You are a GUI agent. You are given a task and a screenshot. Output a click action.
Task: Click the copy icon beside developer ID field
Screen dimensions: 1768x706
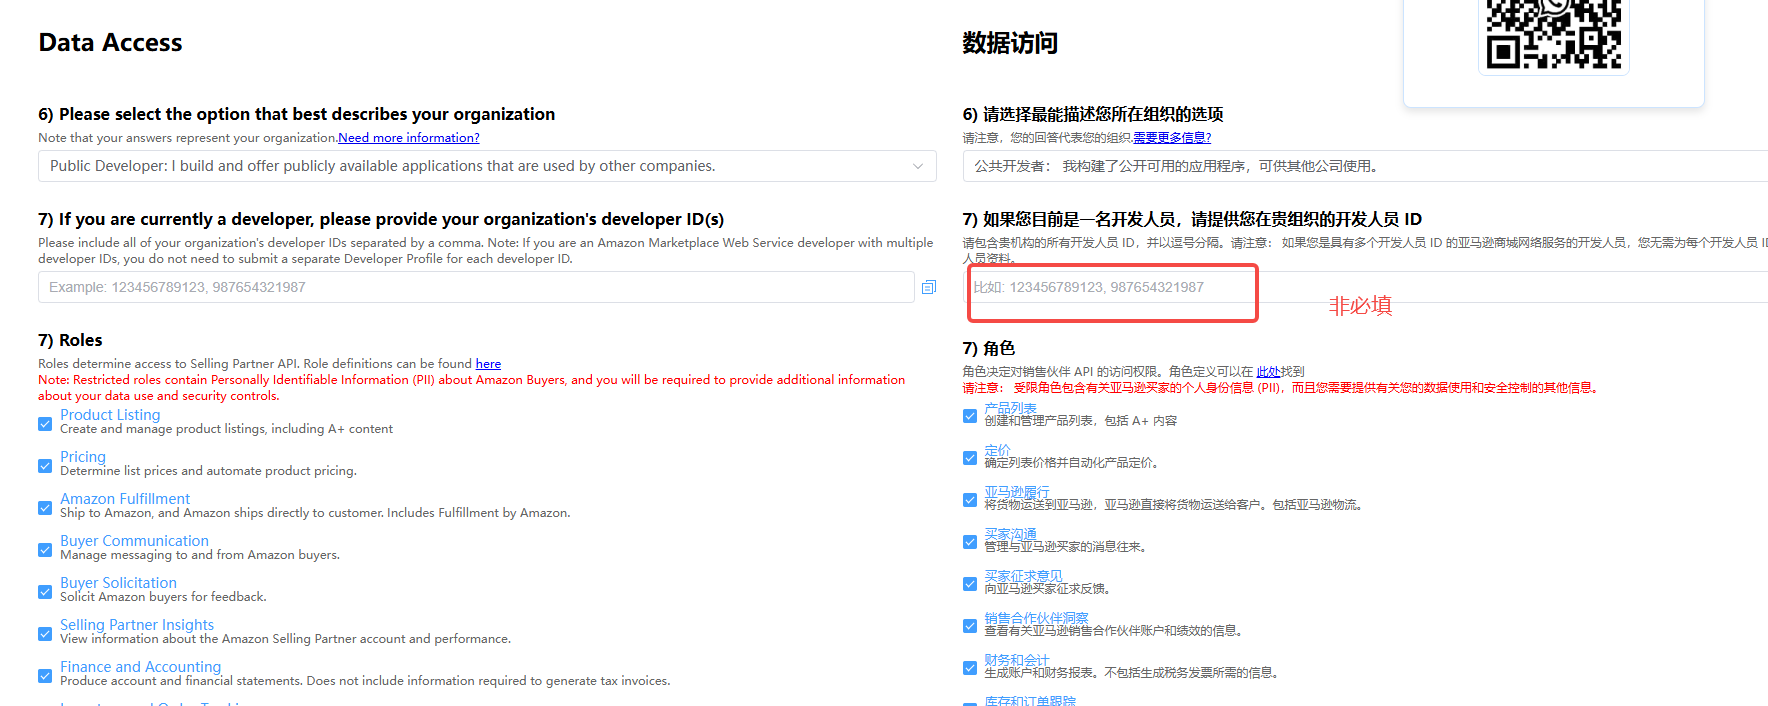928,287
